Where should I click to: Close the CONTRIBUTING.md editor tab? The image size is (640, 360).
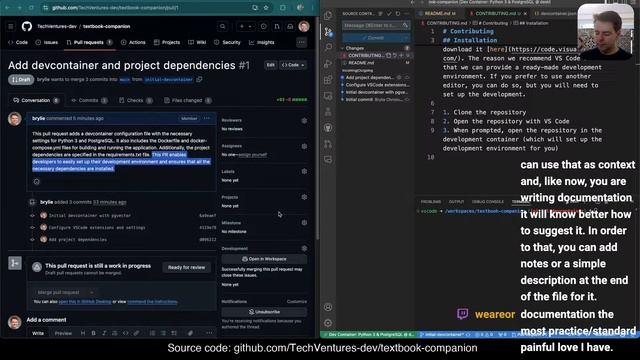click(x=525, y=13)
